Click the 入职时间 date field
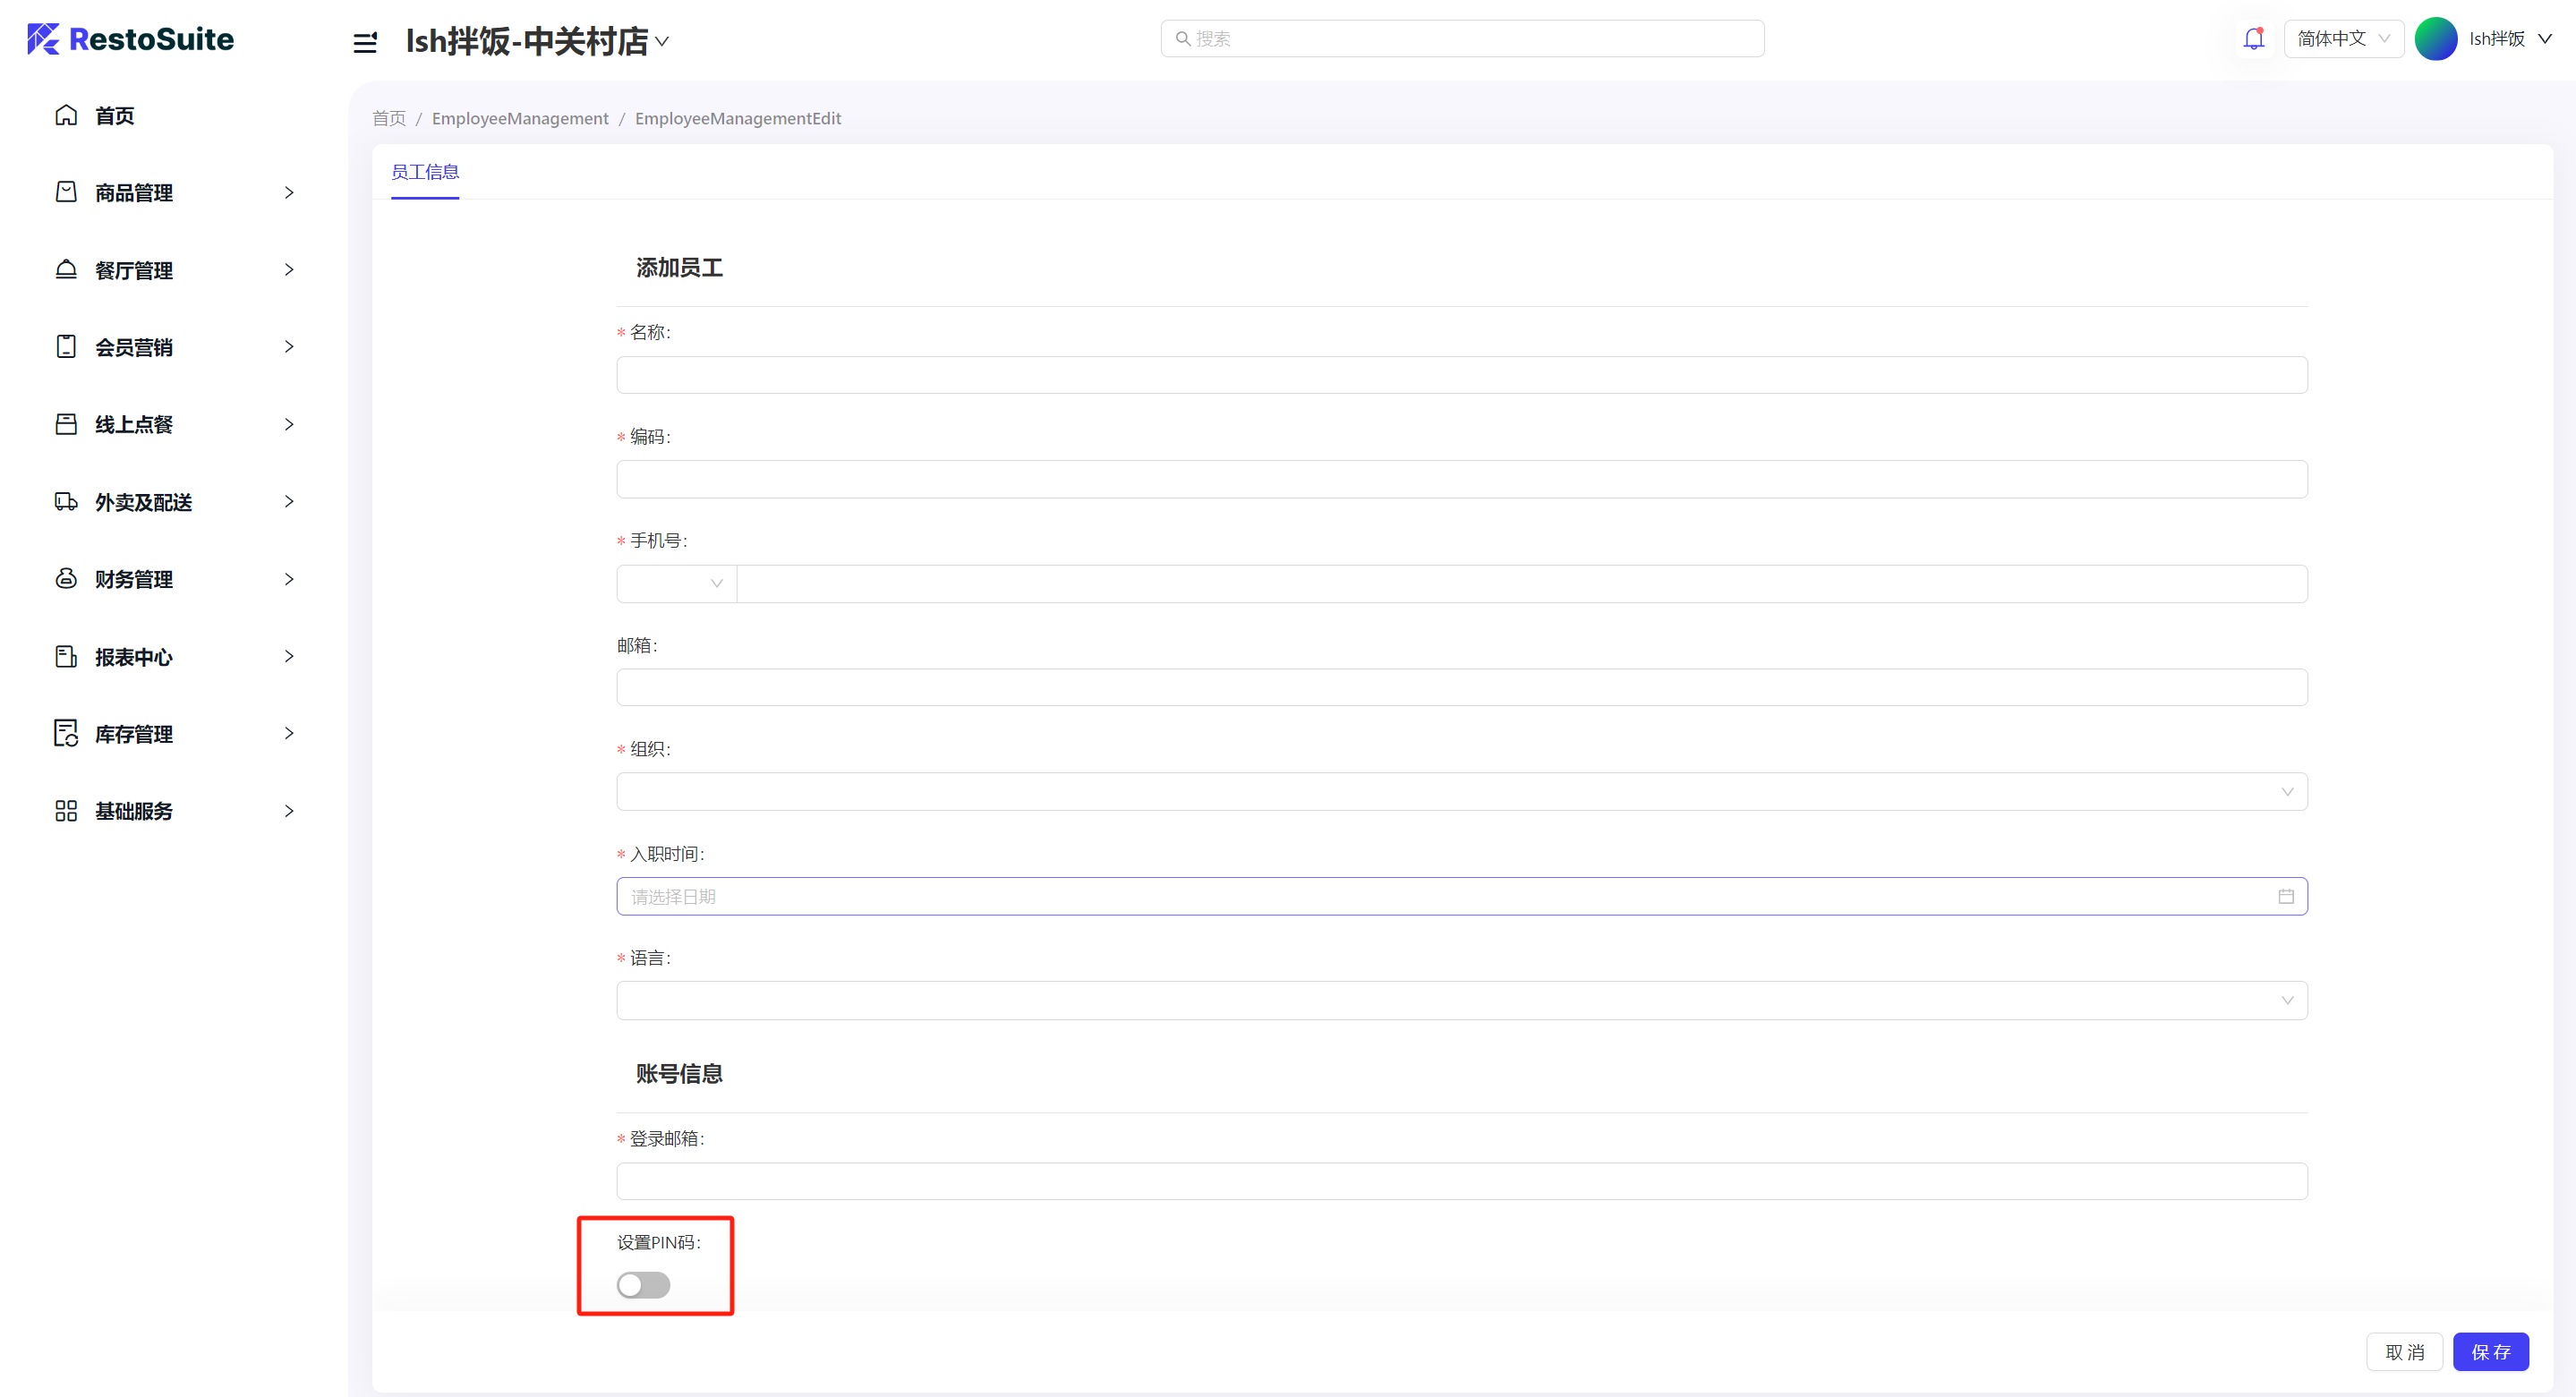Viewport: 2576px width, 1397px height. coord(1462,896)
